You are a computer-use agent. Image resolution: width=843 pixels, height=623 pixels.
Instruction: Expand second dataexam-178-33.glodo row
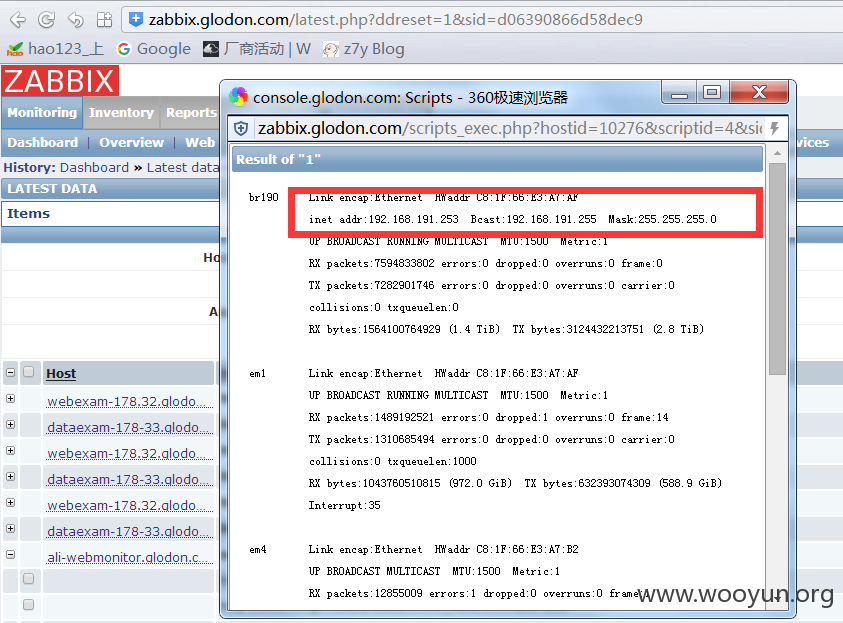click(10, 477)
